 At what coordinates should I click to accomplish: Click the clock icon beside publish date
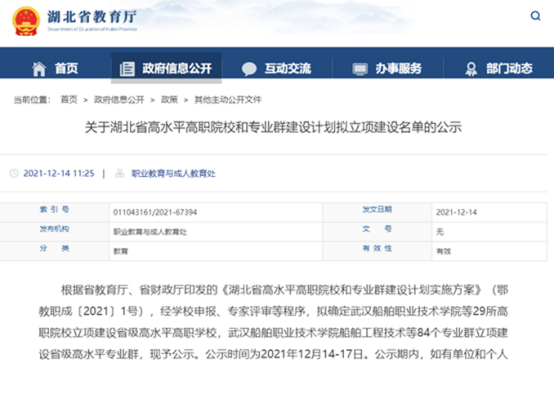[x=14, y=173]
